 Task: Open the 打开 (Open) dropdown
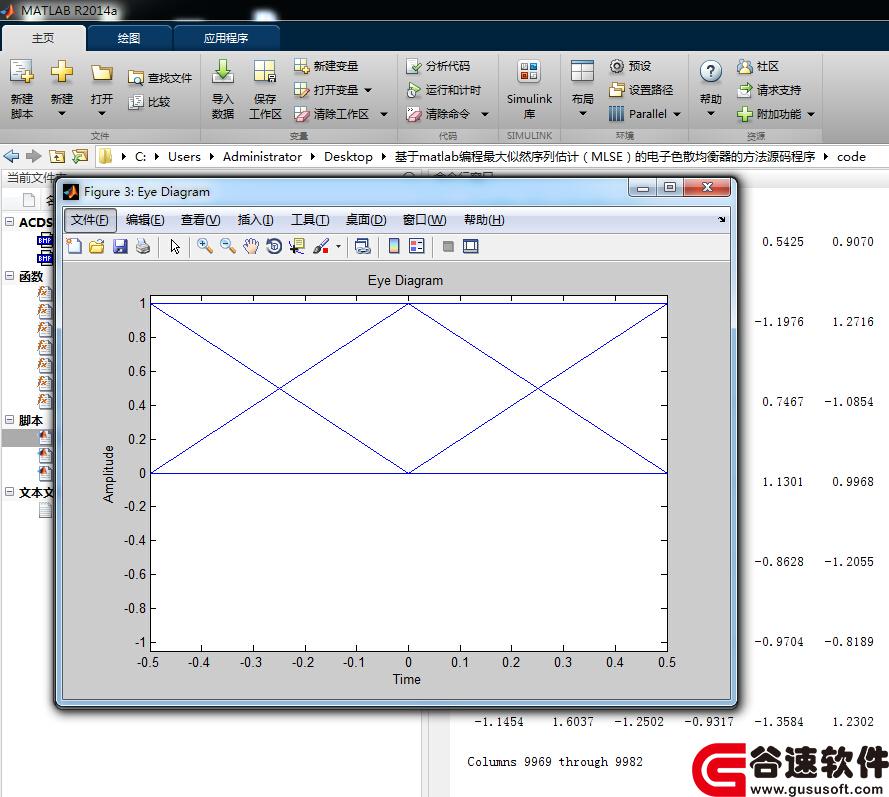pos(101,114)
